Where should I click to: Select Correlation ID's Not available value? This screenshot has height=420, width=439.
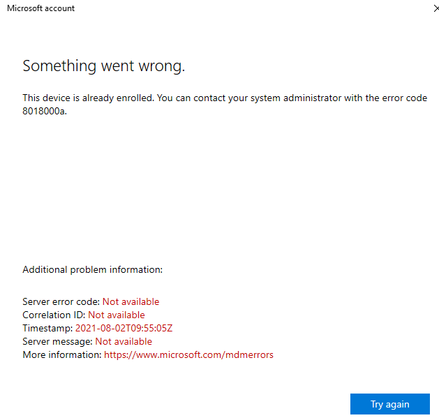tap(116, 315)
